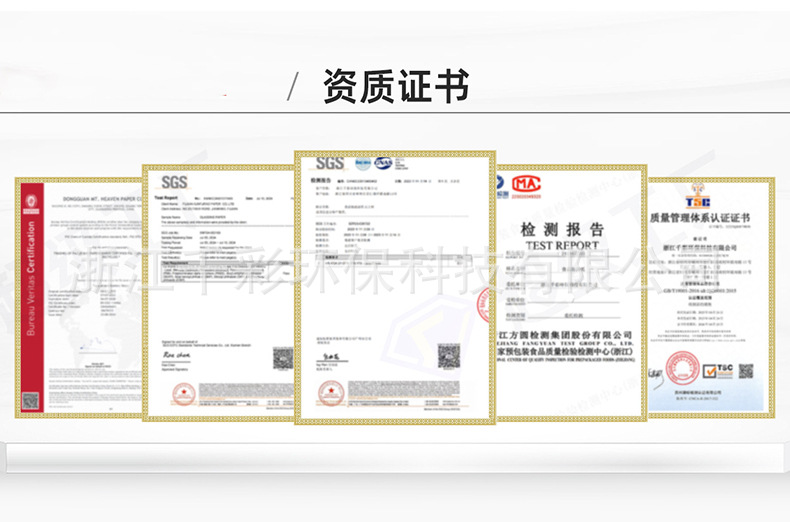Image resolution: width=790 pixels, height=522 pixels.
Task: Click the red CMA logo on the test report
Action: (526, 184)
